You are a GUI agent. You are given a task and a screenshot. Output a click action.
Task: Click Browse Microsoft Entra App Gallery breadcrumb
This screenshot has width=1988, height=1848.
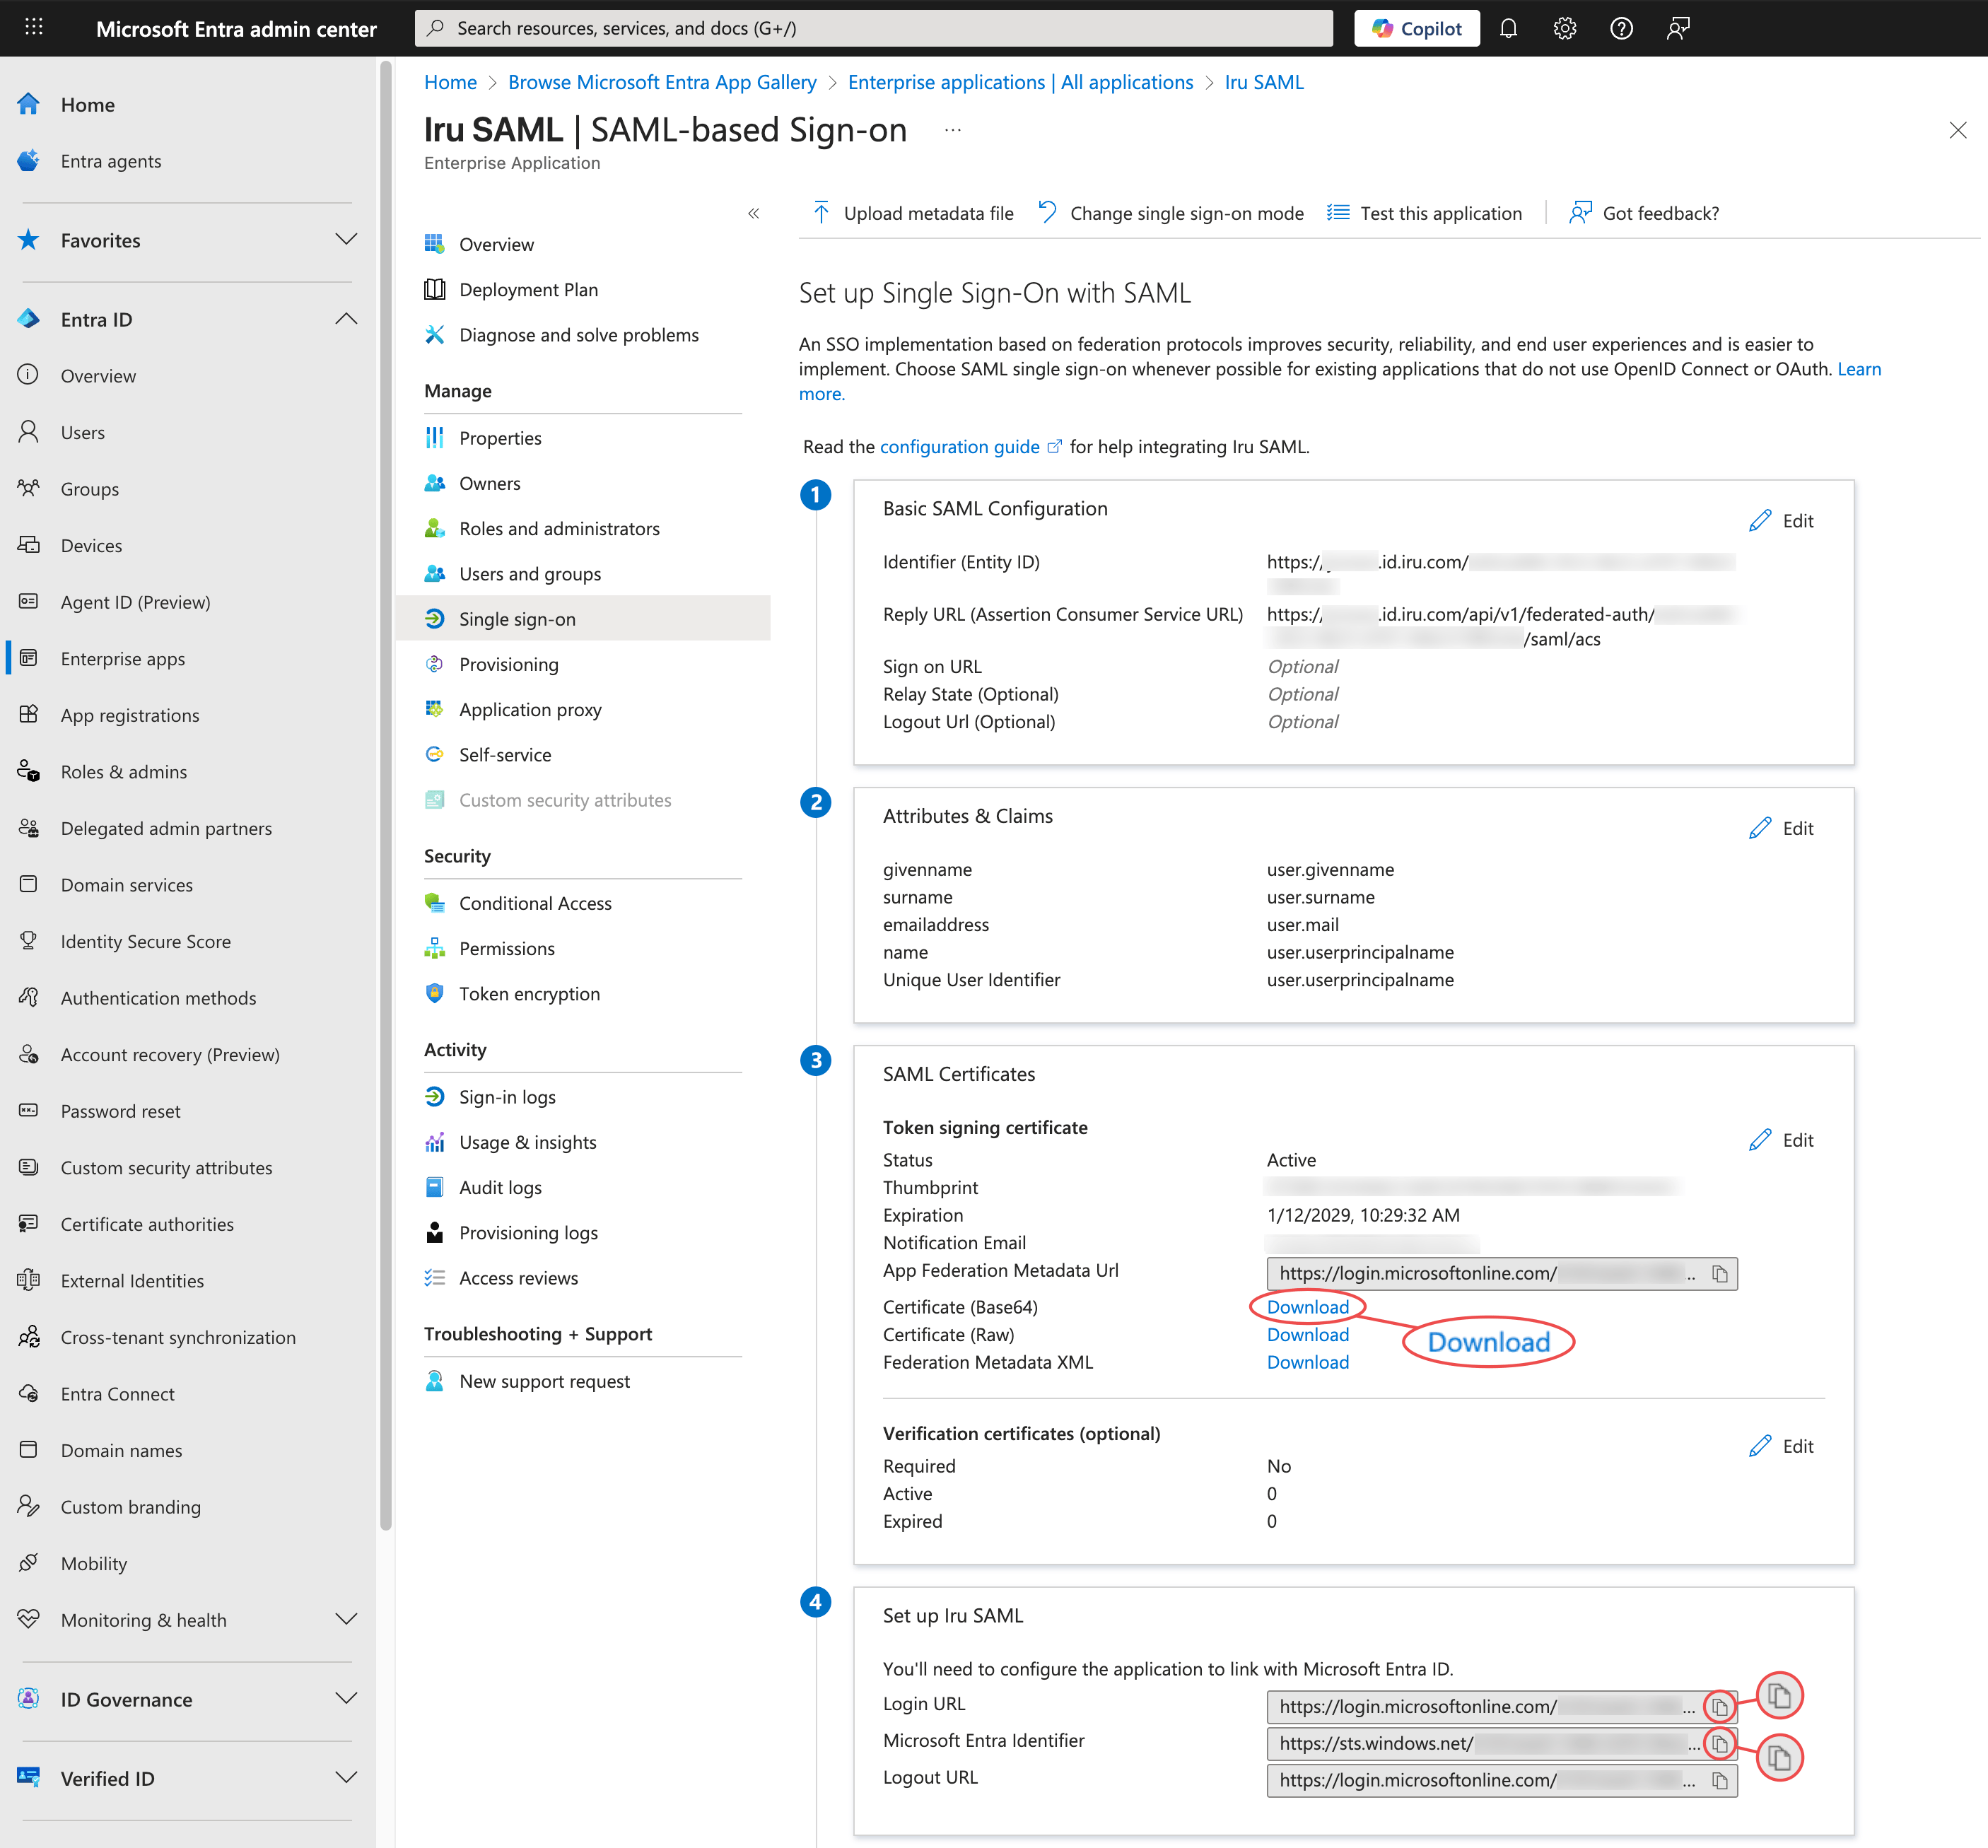point(662,82)
